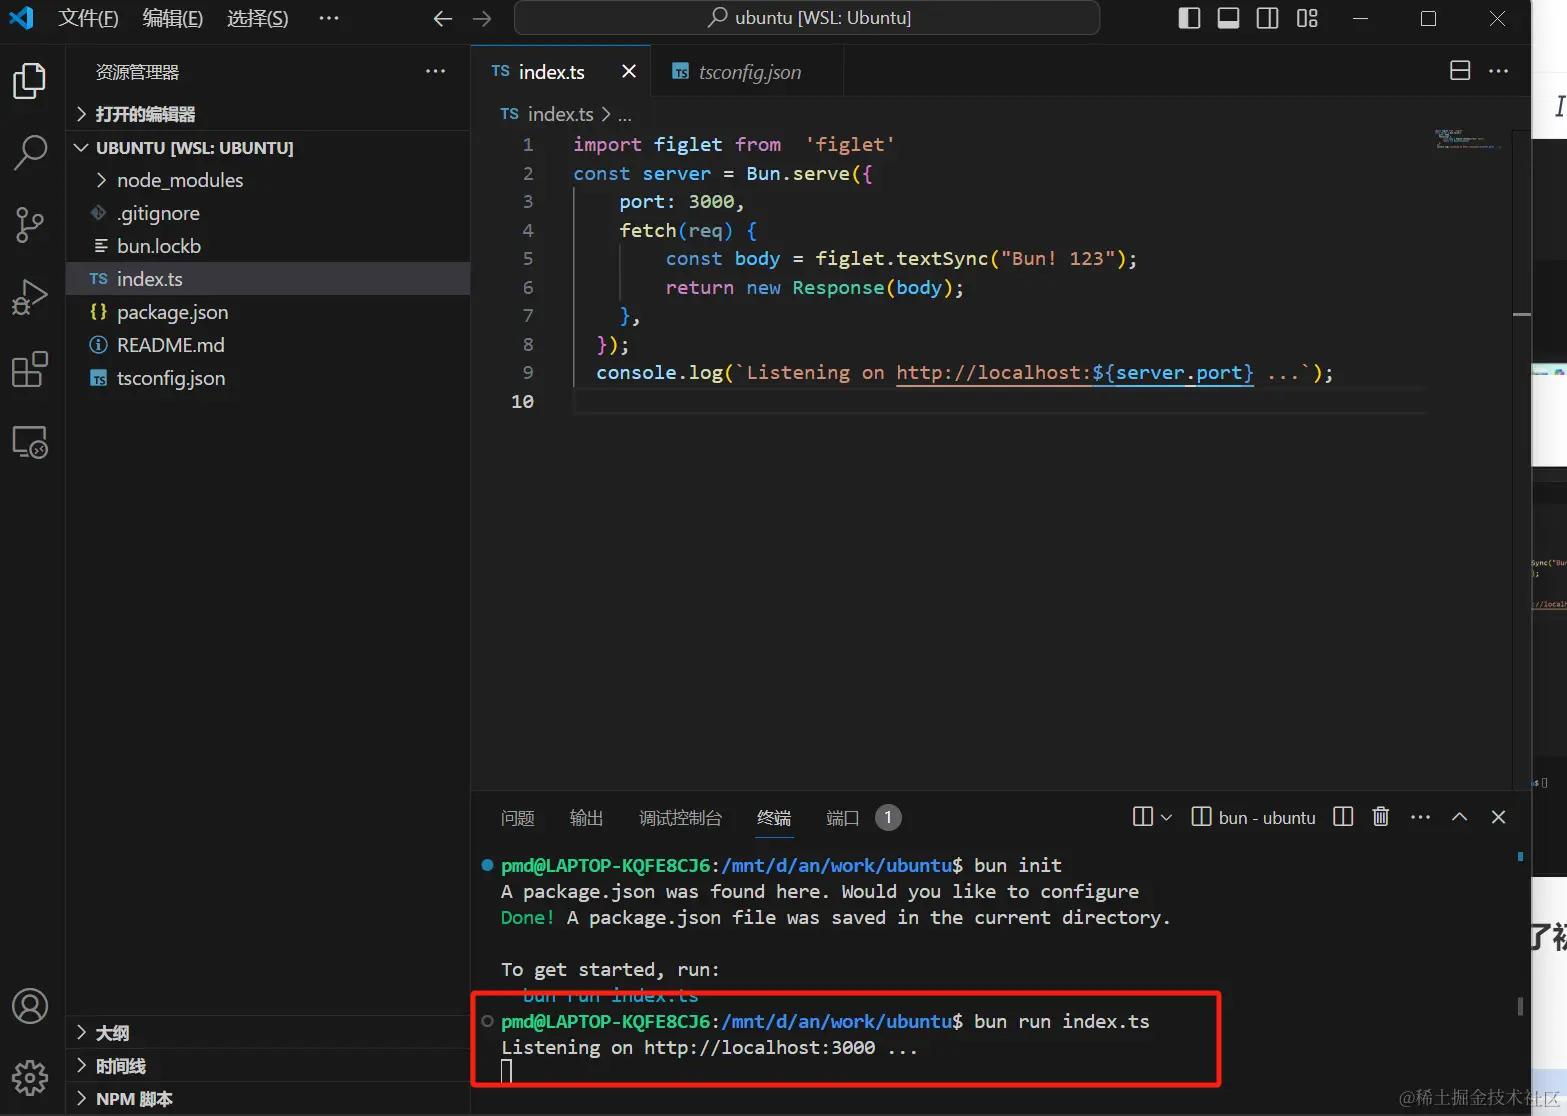Switch to the 问题 panel tab
This screenshot has width=1567, height=1116.
[x=517, y=818]
